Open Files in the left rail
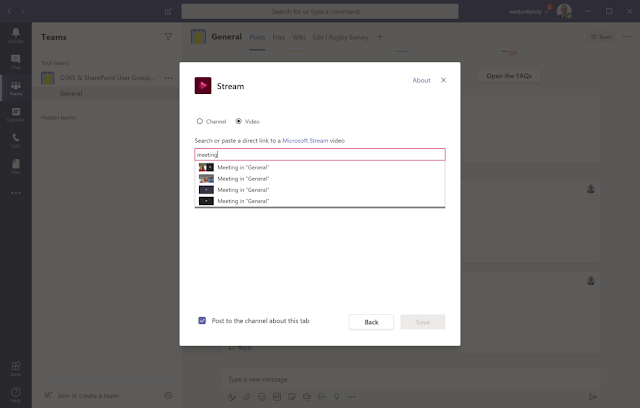 [x=16, y=166]
